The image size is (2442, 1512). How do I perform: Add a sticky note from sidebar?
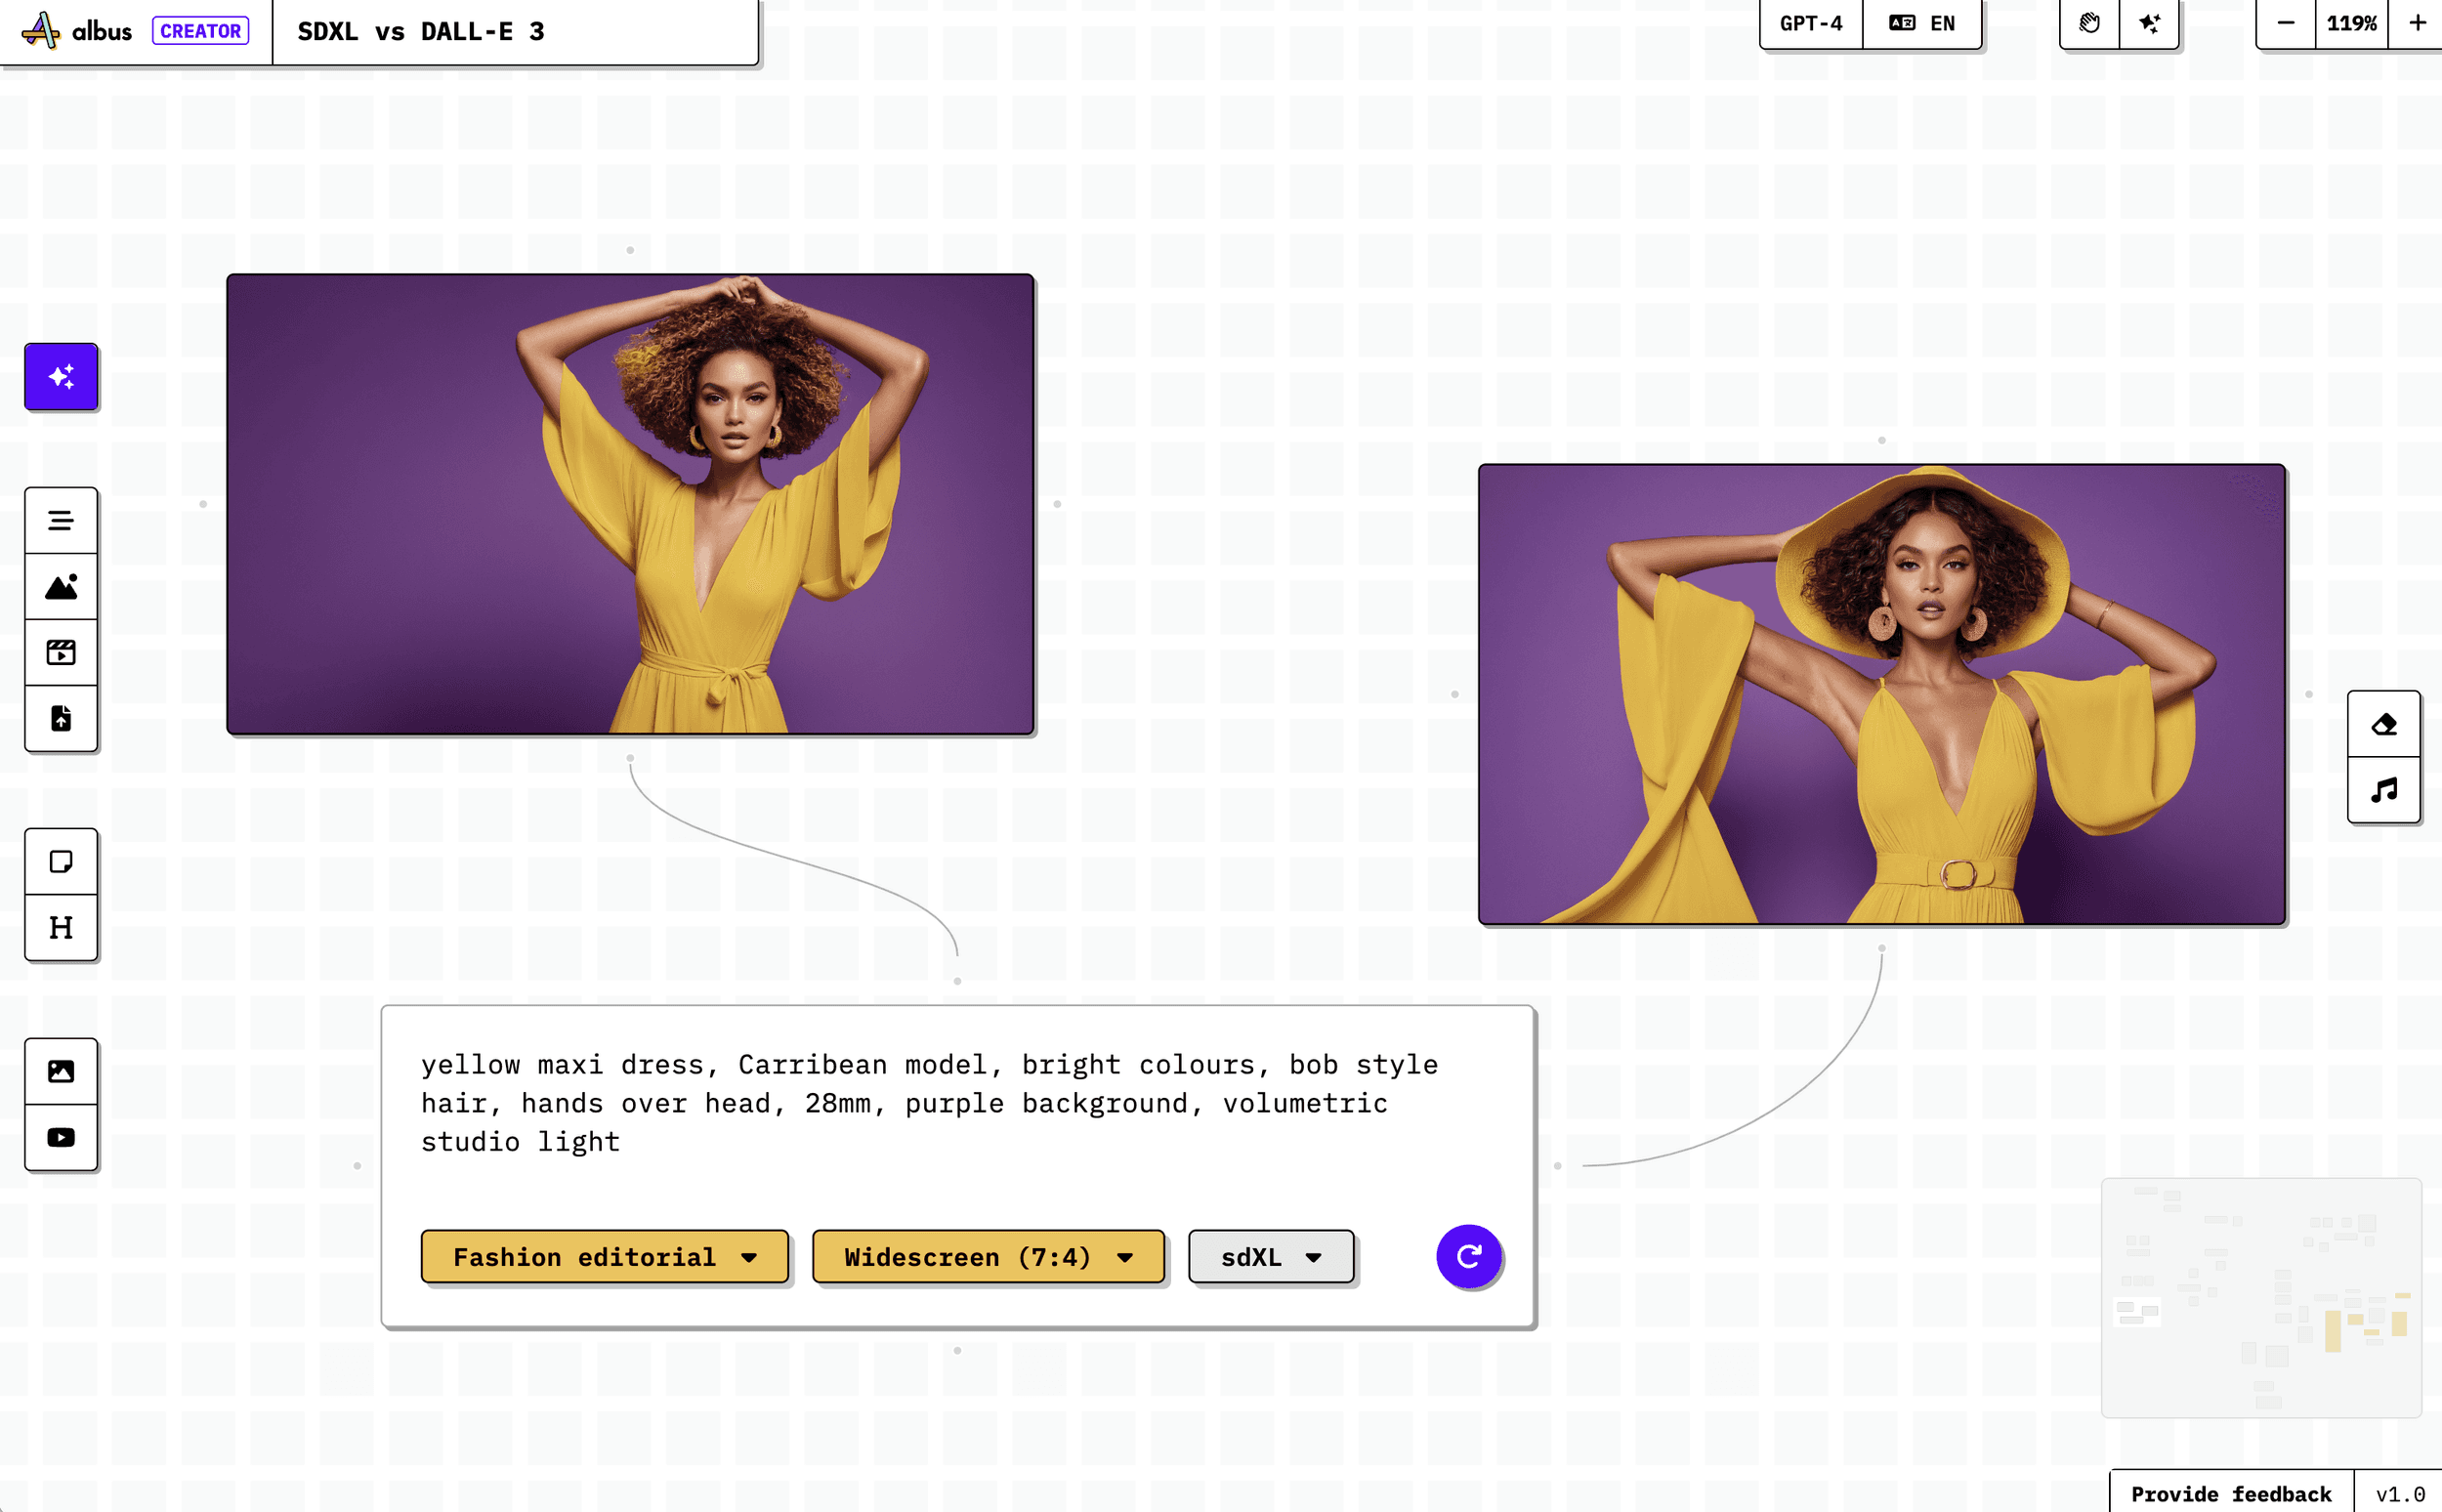(x=61, y=862)
